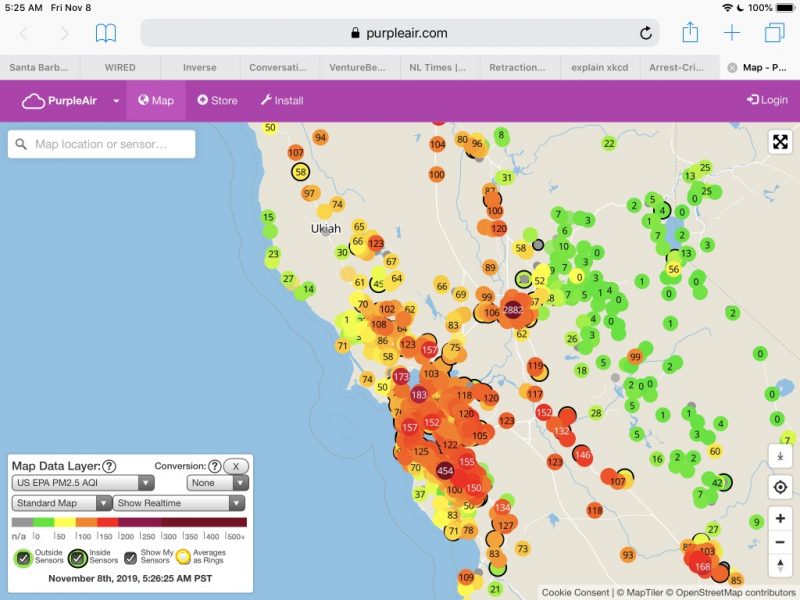This screenshot has height=600, width=800.
Task: Open the Conversion None dropdown
Action: coord(217,483)
